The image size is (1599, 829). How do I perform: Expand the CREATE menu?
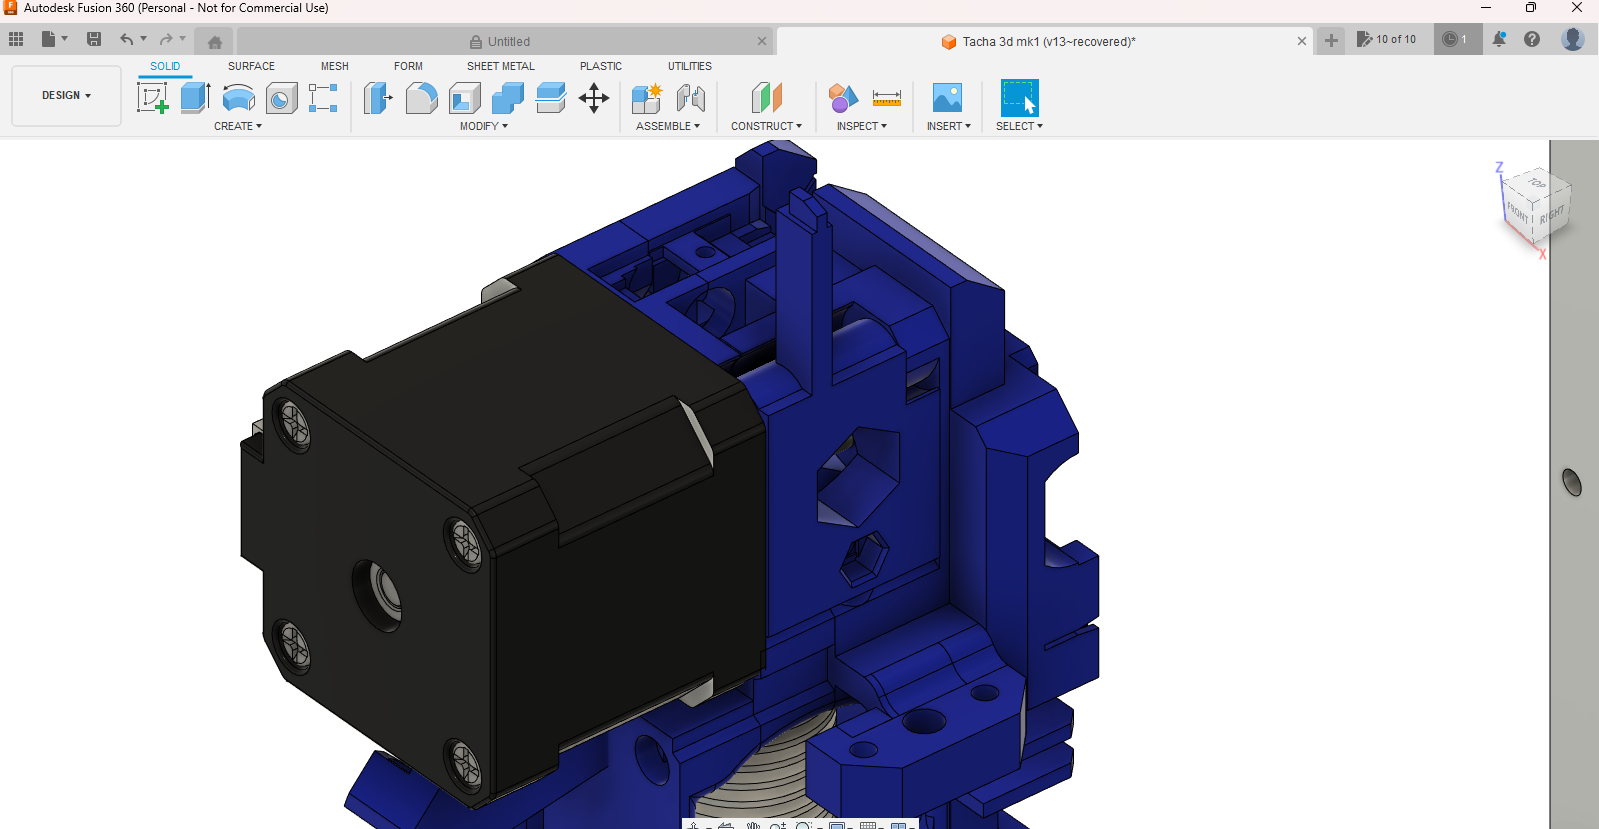(238, 126)
